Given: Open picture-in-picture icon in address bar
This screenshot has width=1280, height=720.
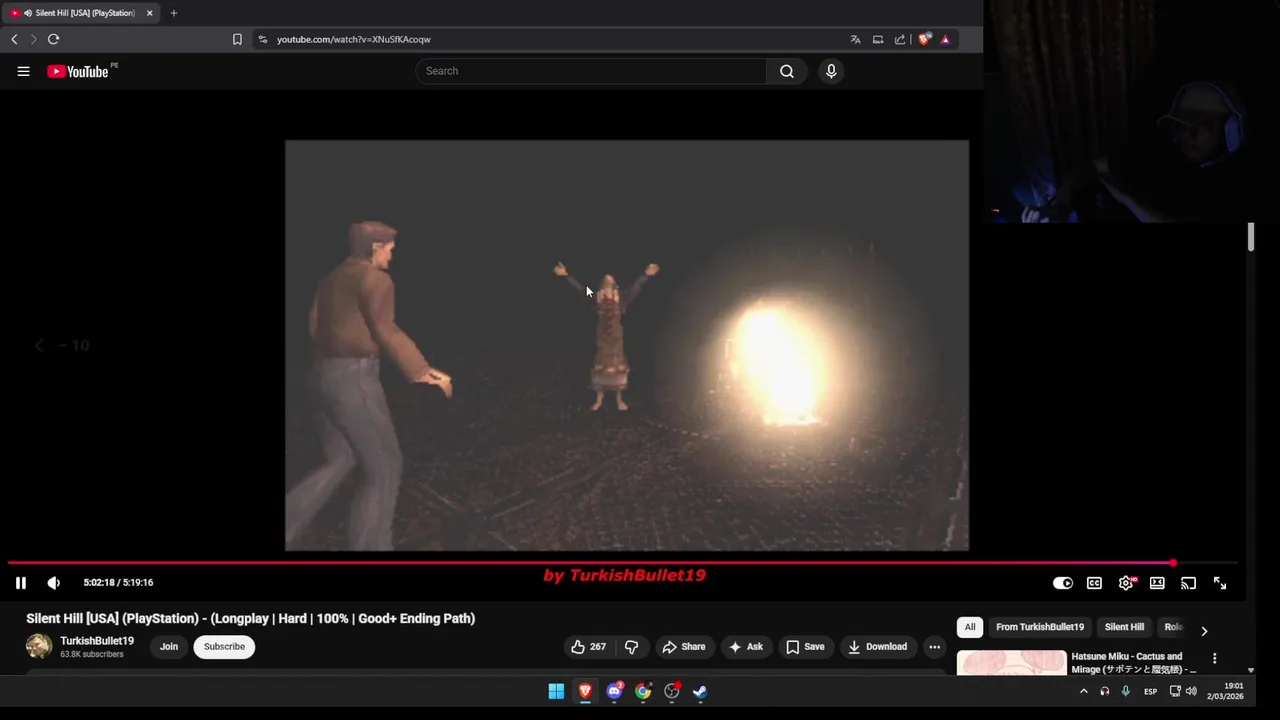Looking at the screenshot, I should coord(878,39).
